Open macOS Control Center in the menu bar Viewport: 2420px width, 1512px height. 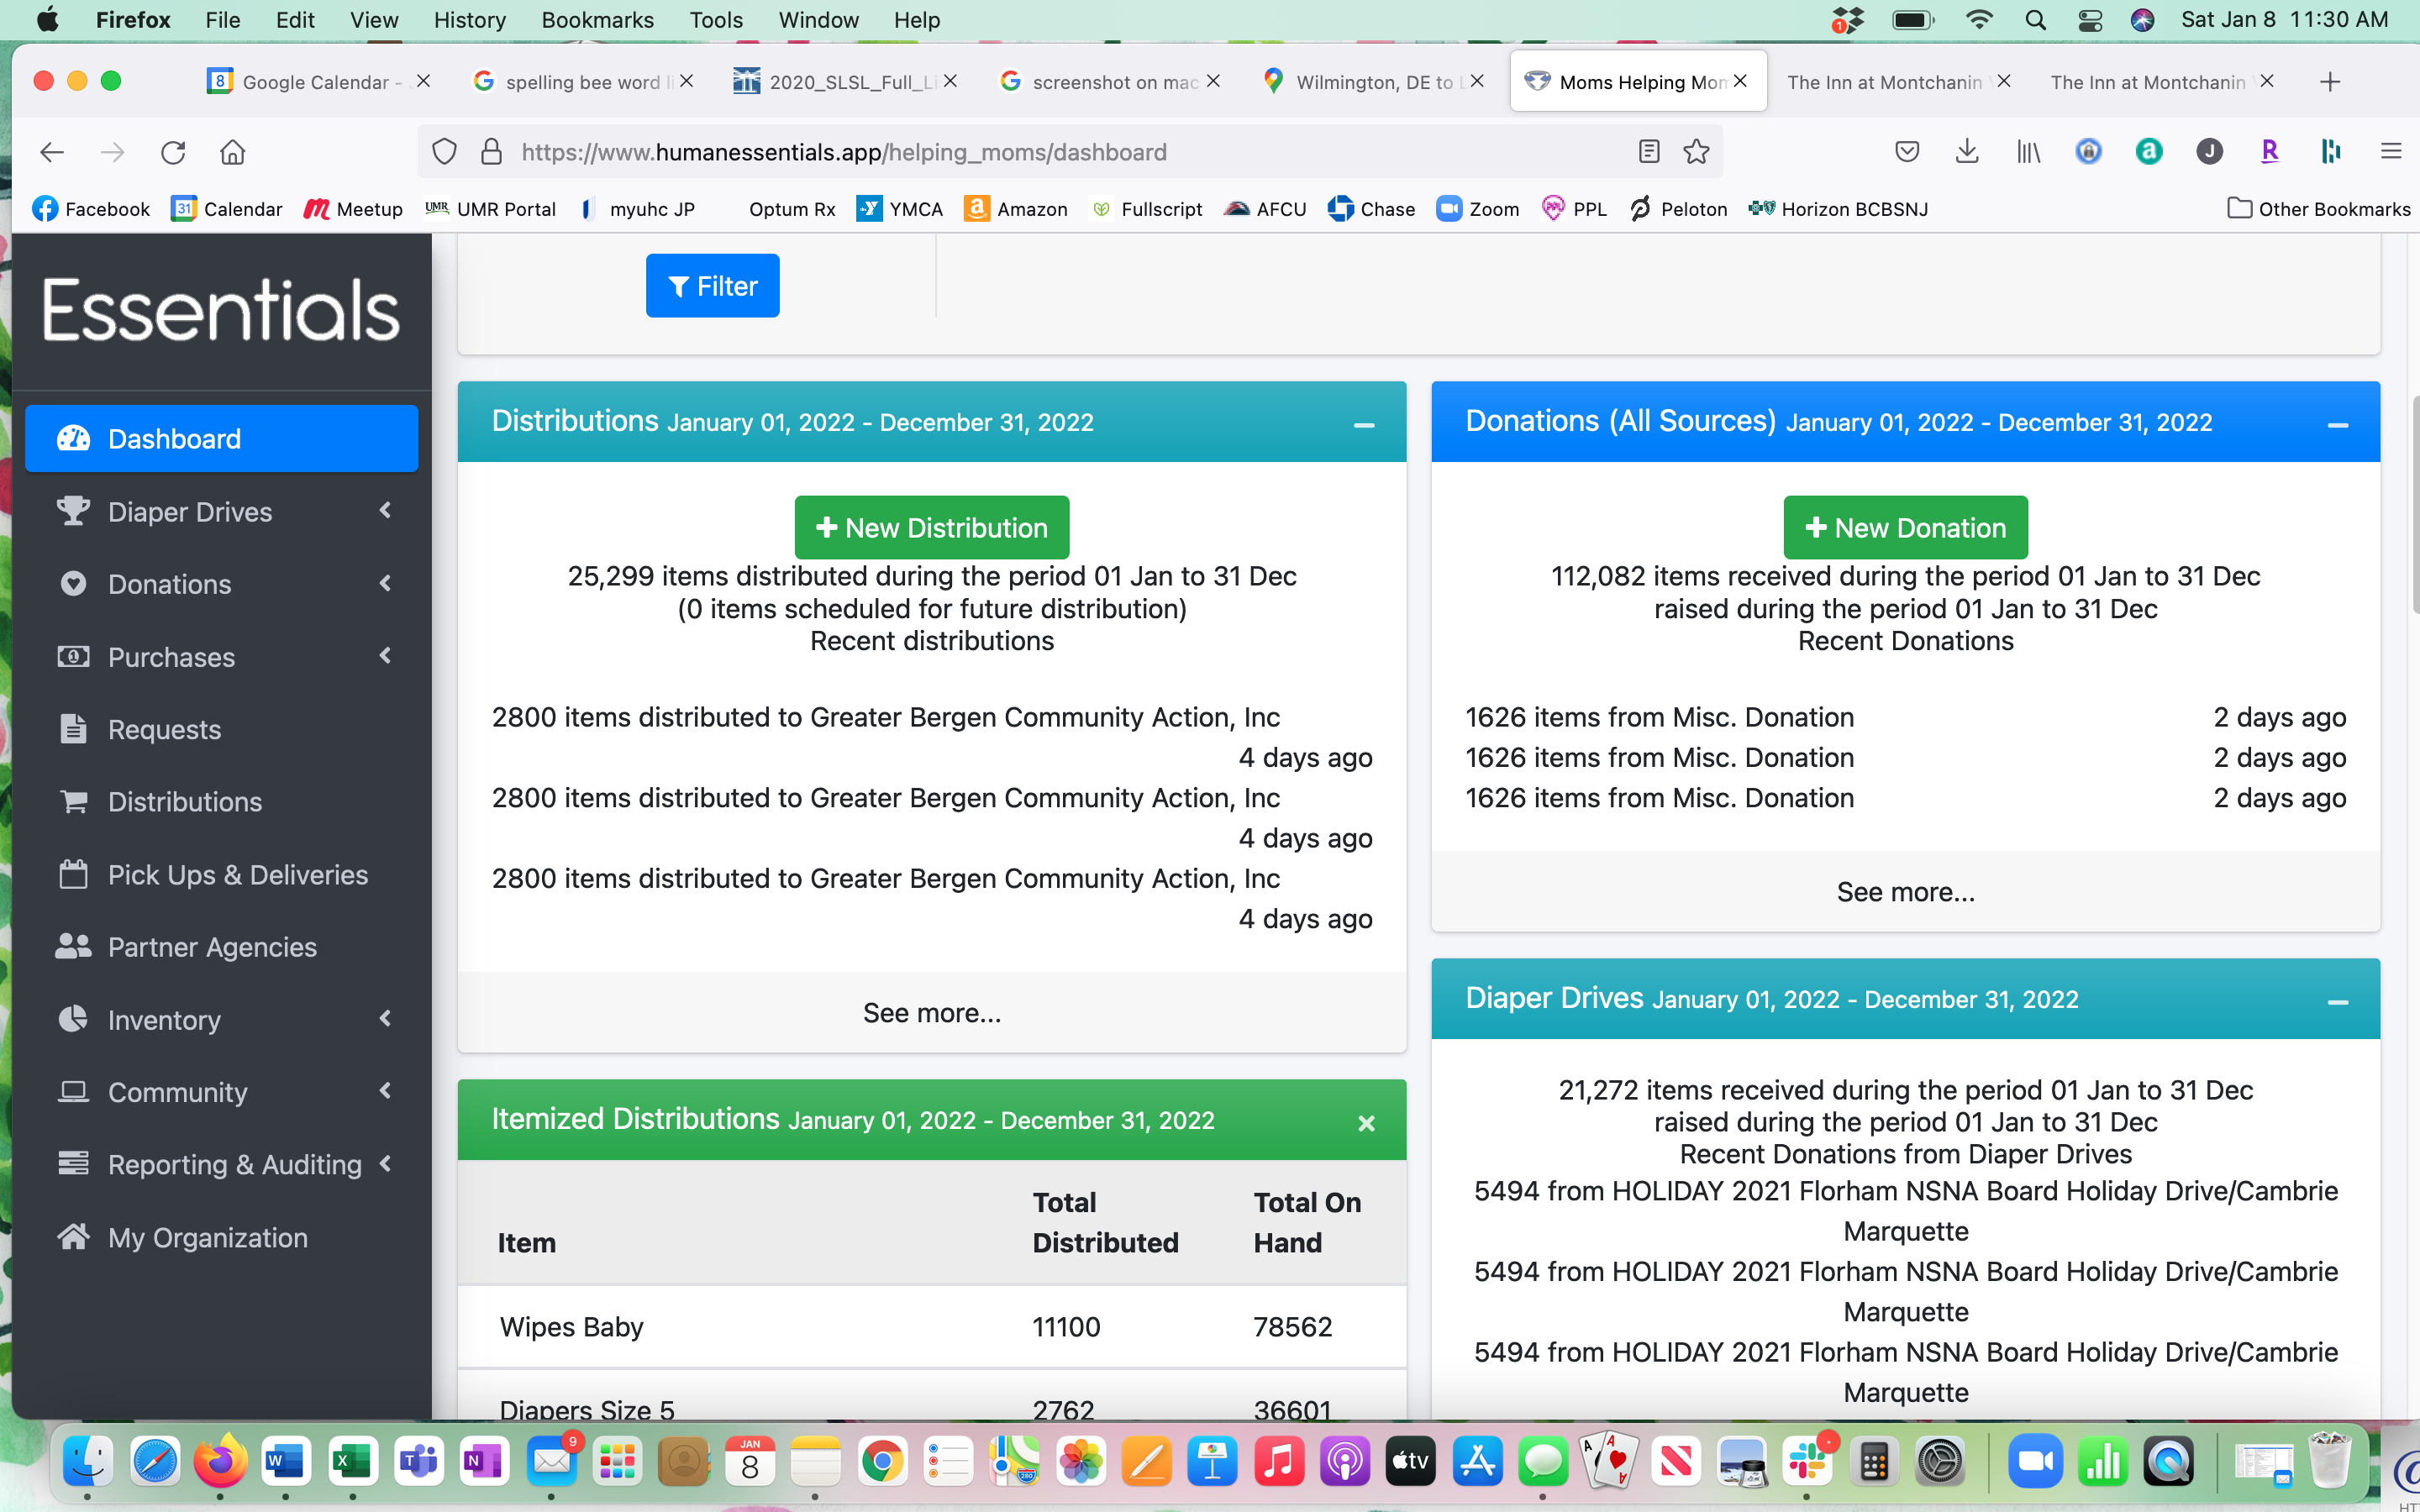[x=2089, y=20]
